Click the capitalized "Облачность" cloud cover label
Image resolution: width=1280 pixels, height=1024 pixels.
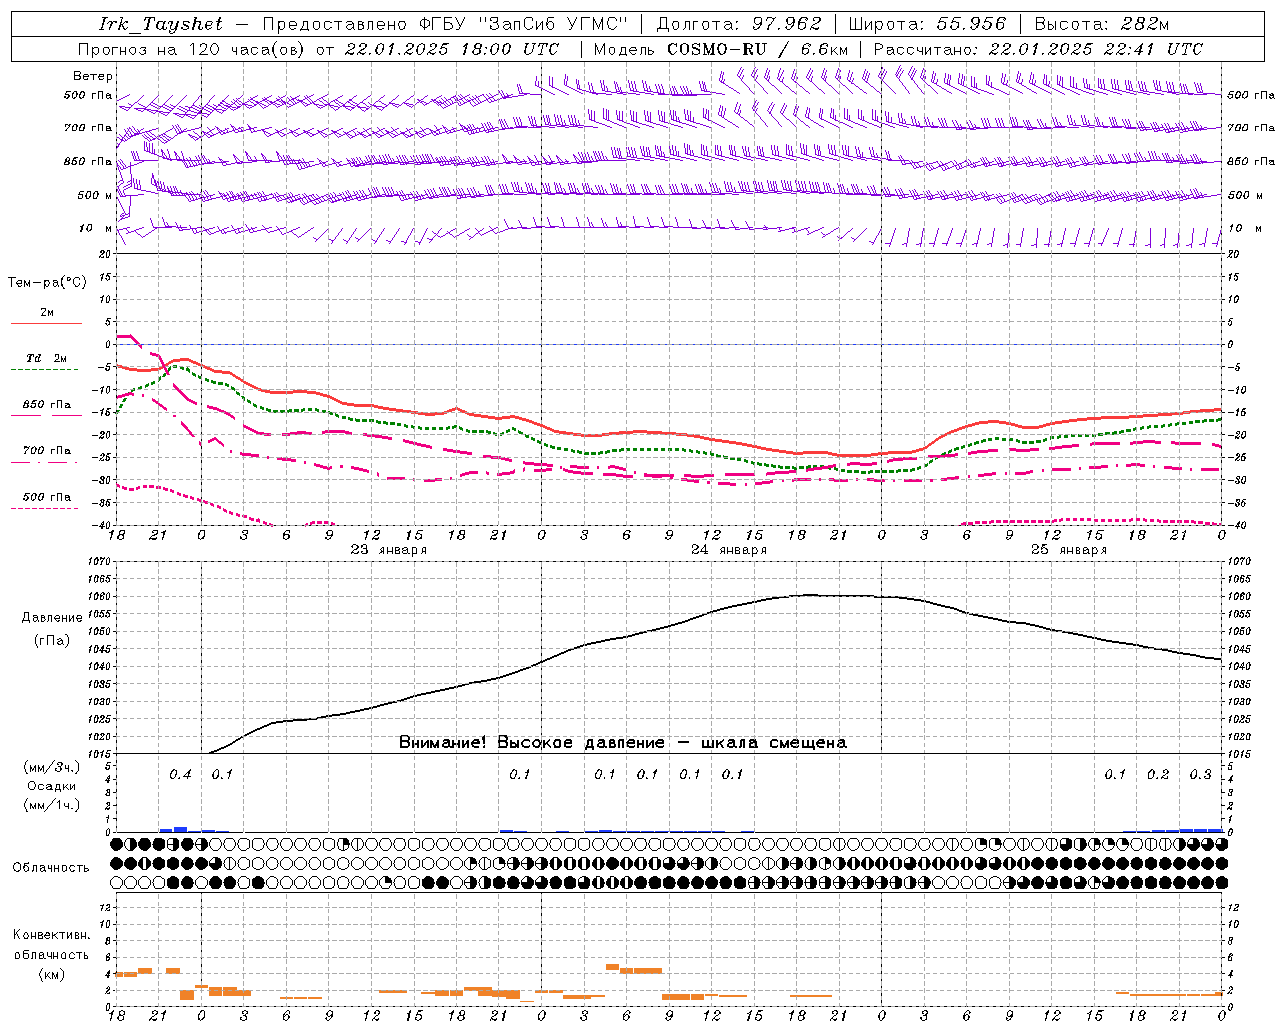tap(51, 867)
